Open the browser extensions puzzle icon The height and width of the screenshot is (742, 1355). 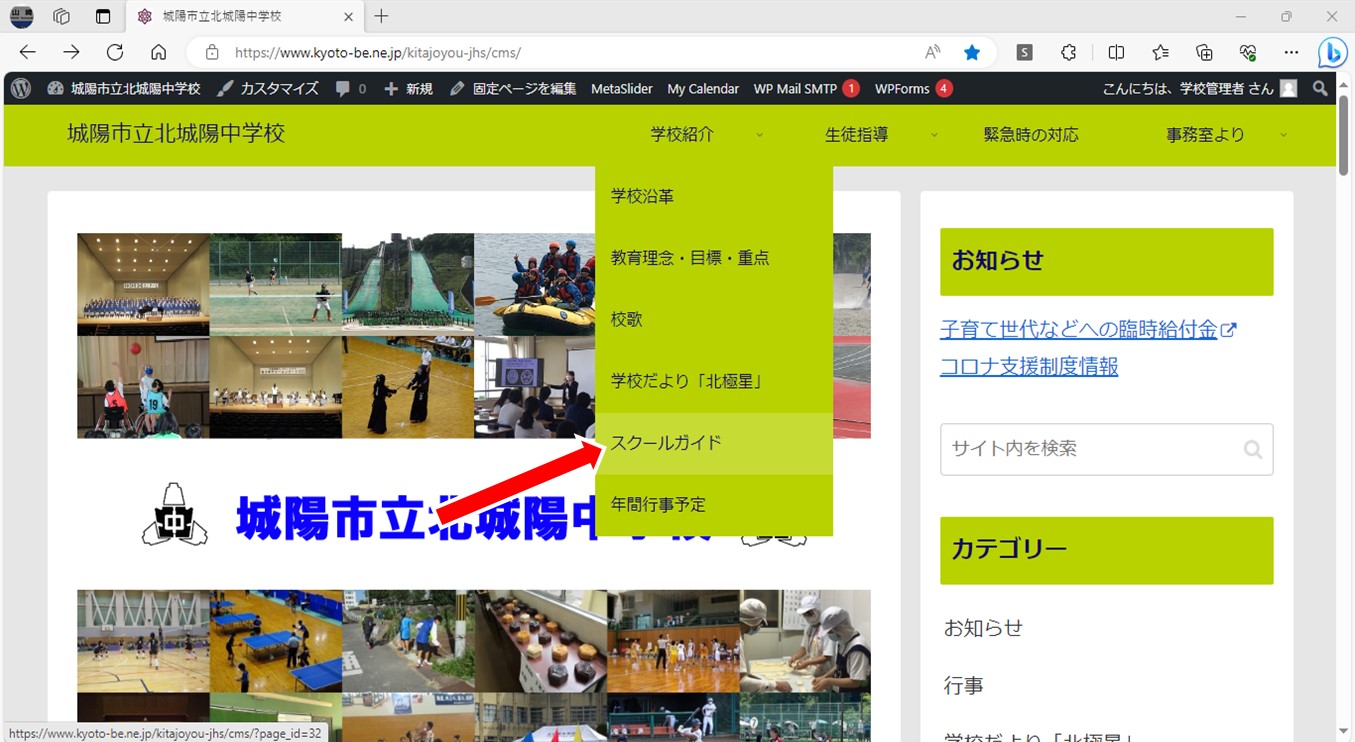pyautogui.click(x=1069, y=52)
